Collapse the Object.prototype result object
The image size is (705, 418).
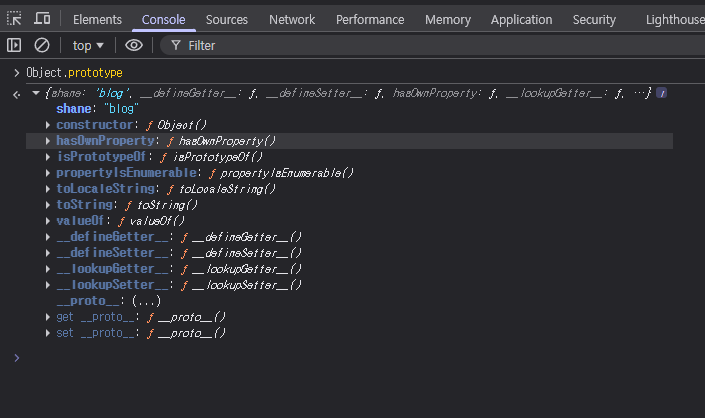(36, 93)
